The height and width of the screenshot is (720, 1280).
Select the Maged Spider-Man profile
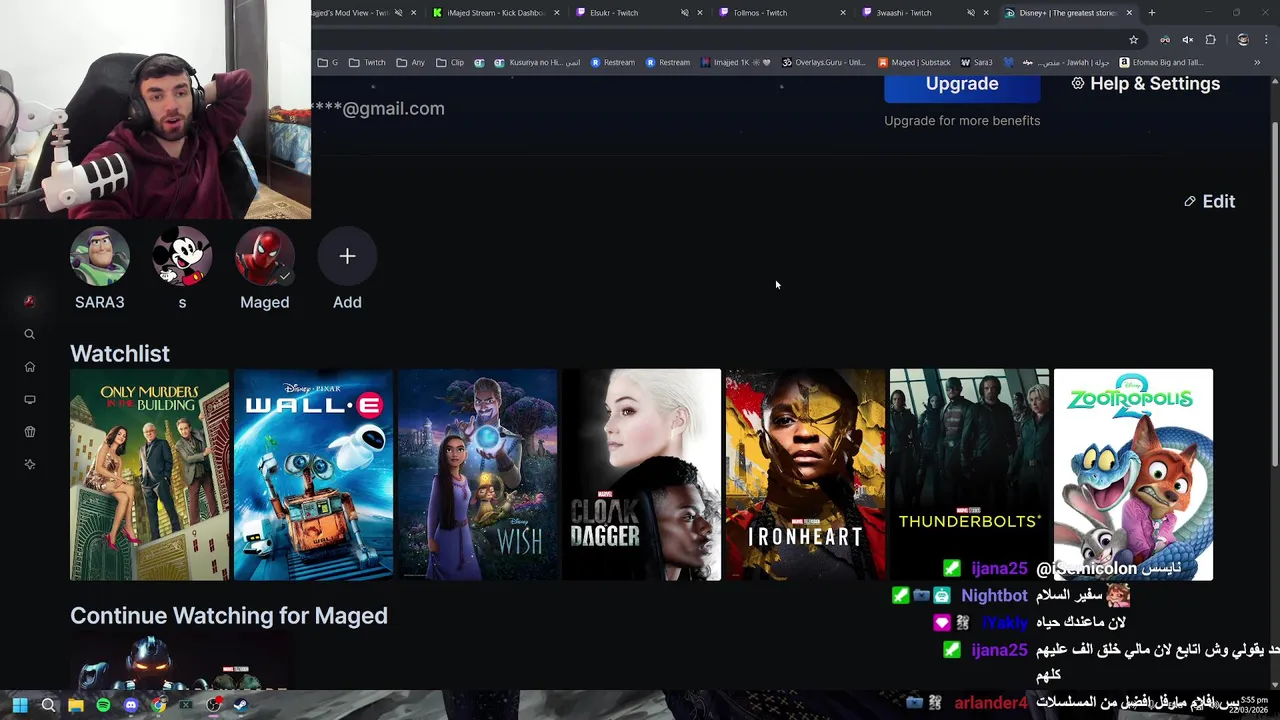(x=264, y=257)
